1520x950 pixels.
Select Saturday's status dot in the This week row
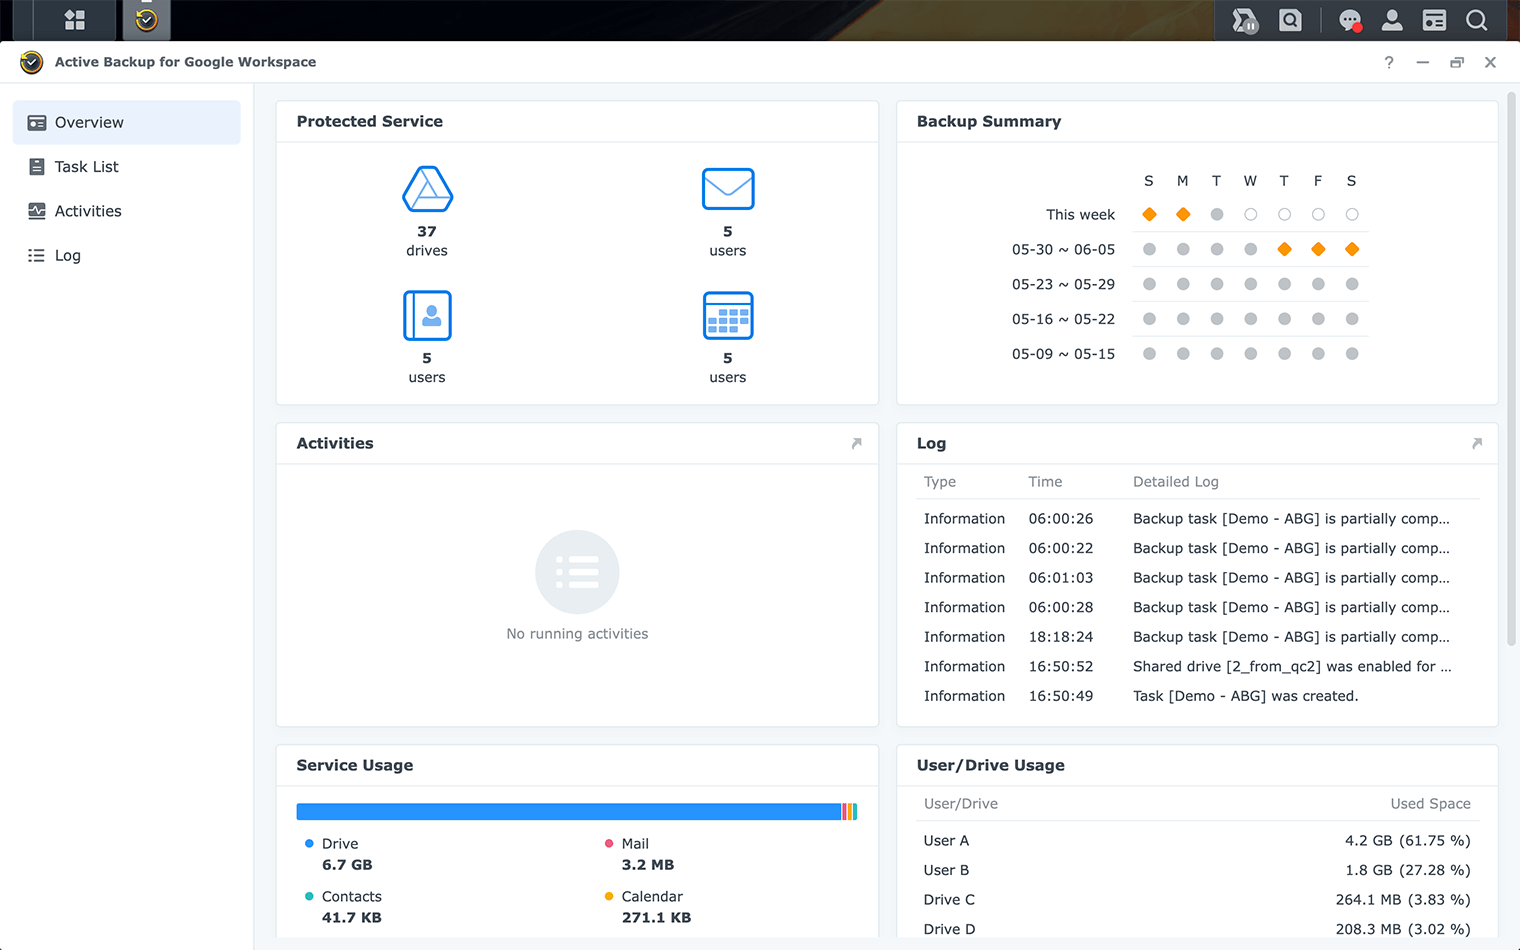[1351, 214]
